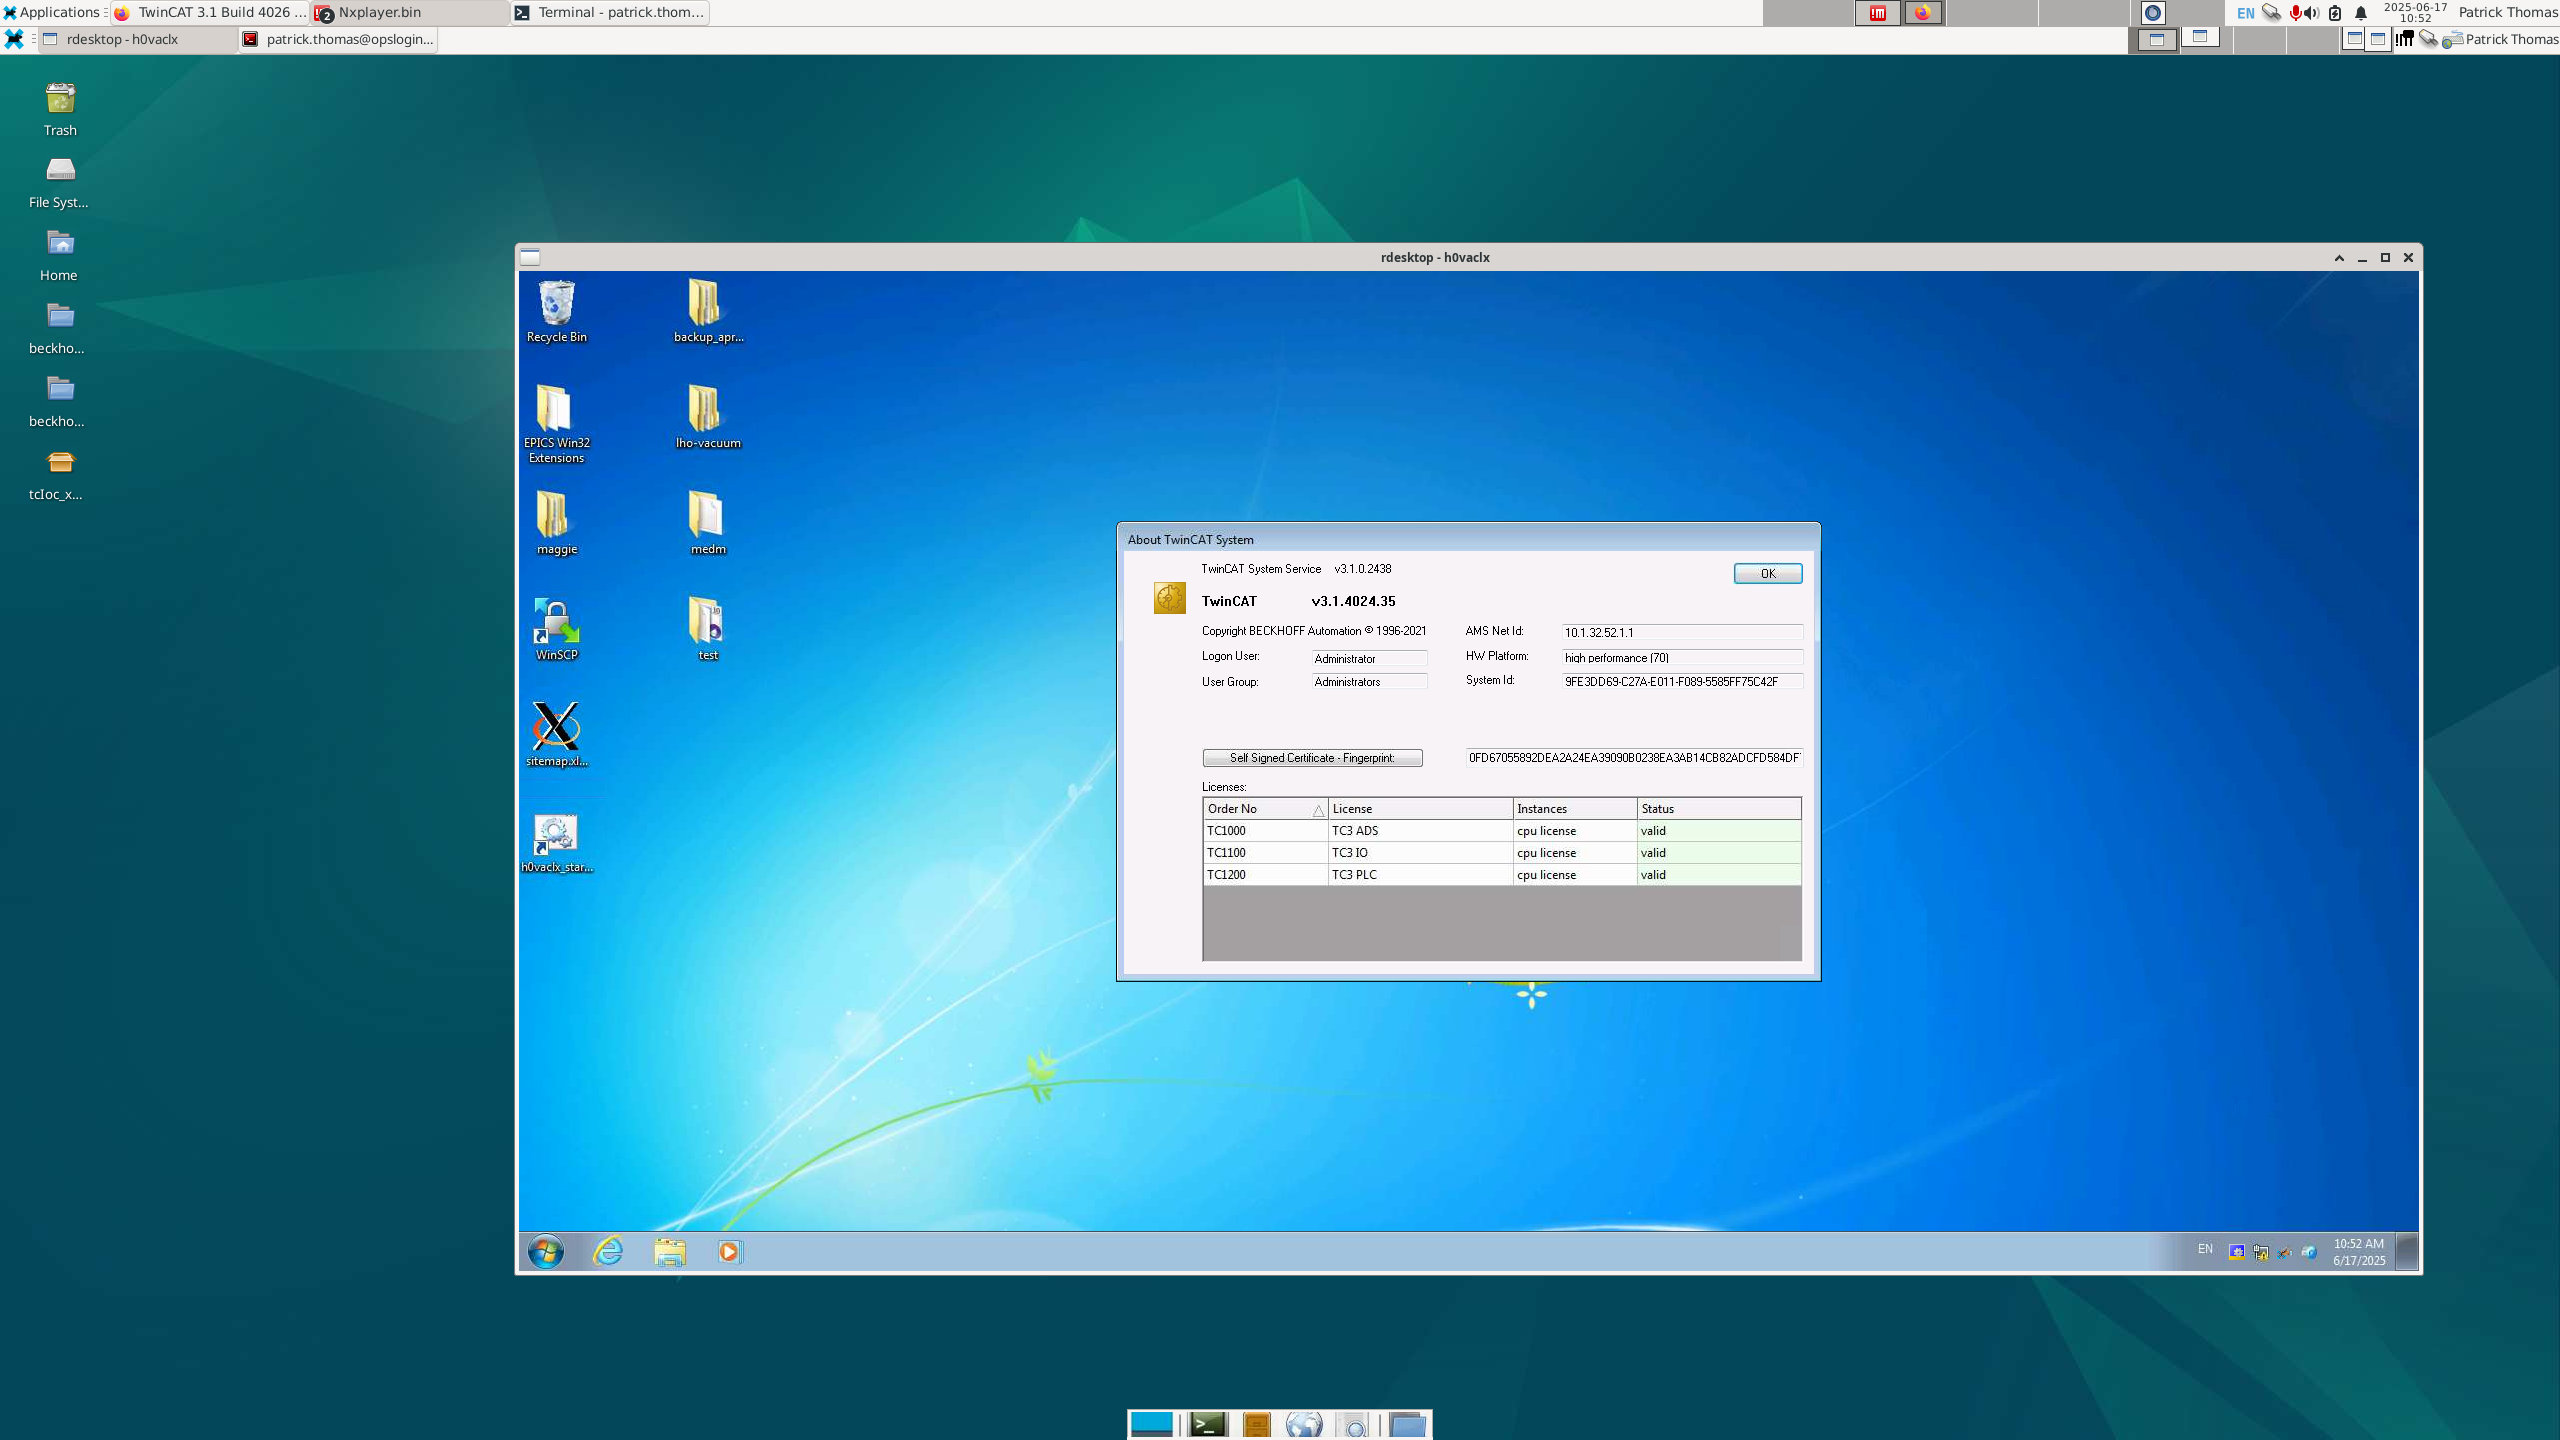2560x1440 pixels.
Task: Select the TC1000 license row
Action: (1502, 831)
